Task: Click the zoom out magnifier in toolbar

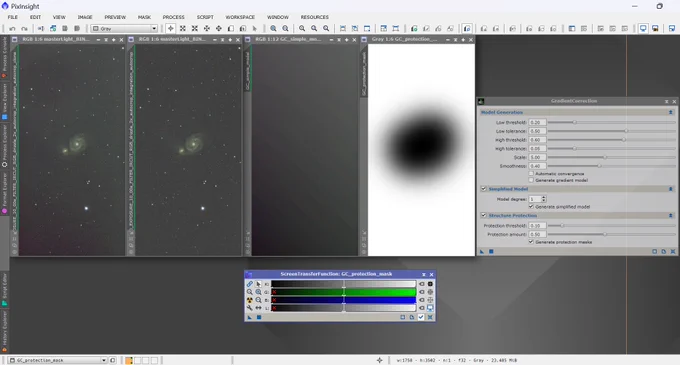Action: pos(285,29)
